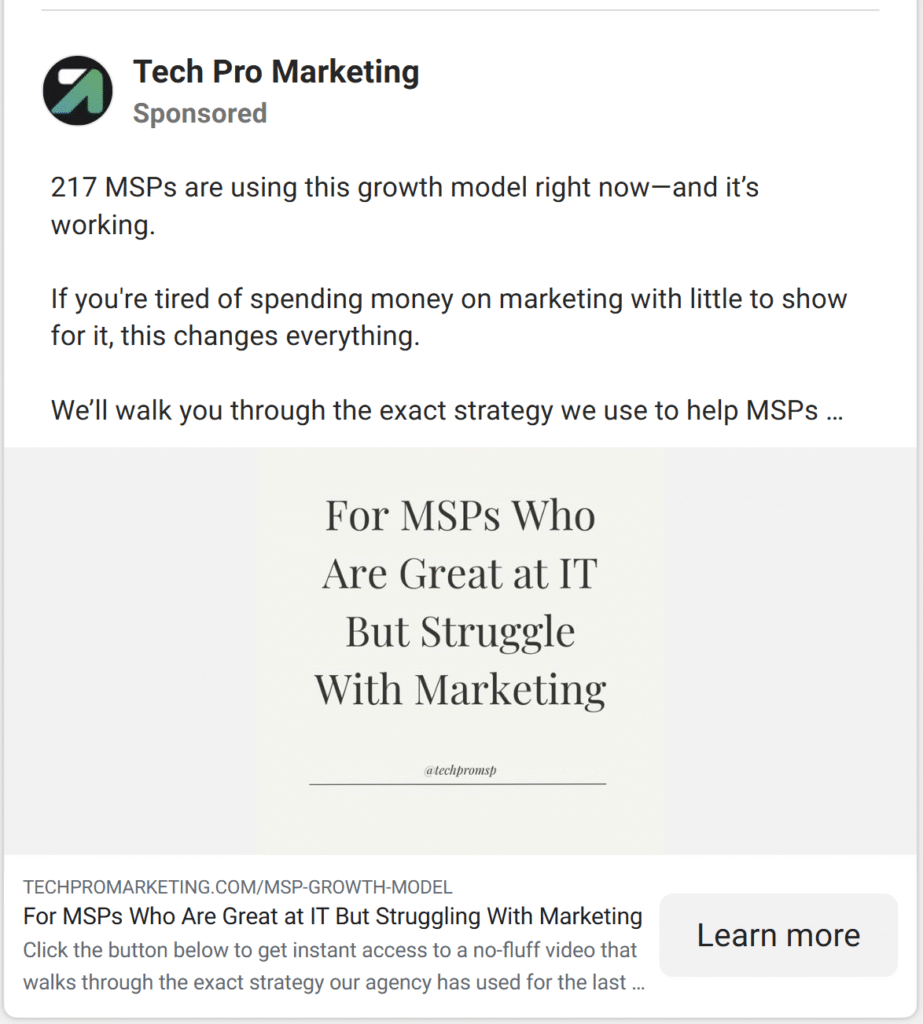Click 'With Marketing' line inside ad image
This screenshot has height=1024, width=923.
(460, 690)
